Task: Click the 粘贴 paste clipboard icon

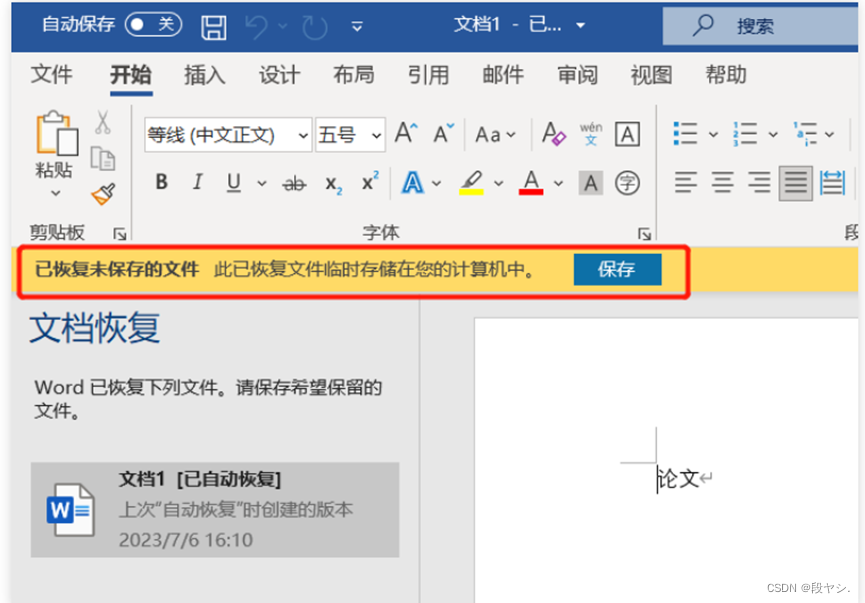Action: coord(56,133)
